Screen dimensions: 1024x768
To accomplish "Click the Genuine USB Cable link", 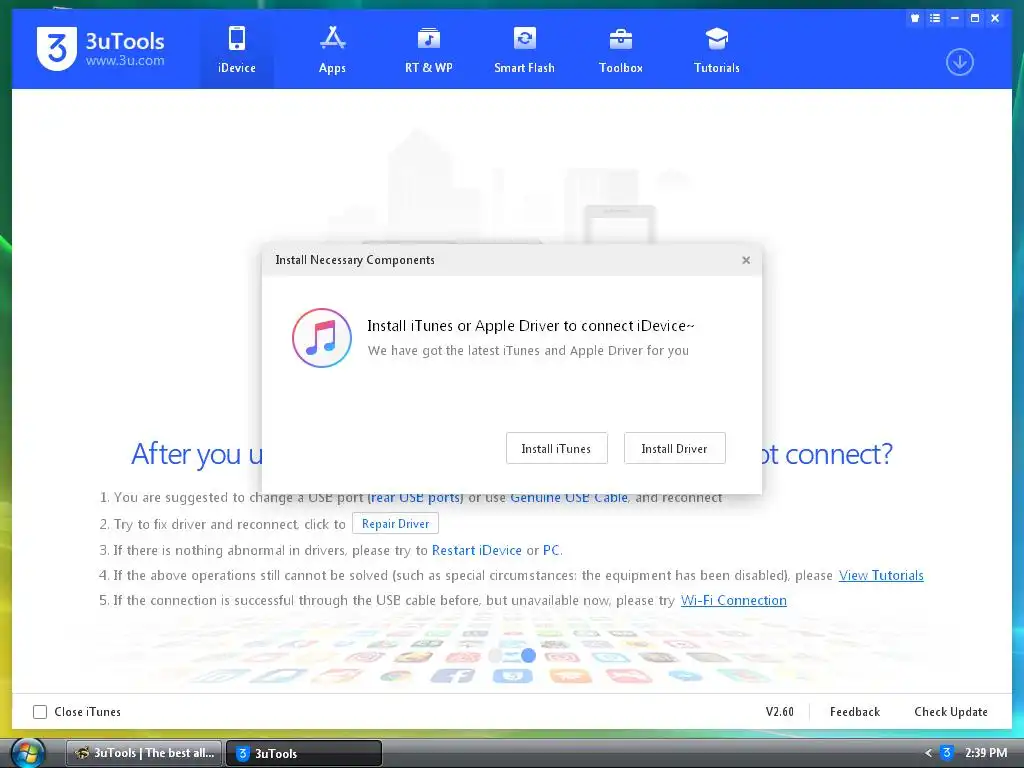I will (569, 498).
